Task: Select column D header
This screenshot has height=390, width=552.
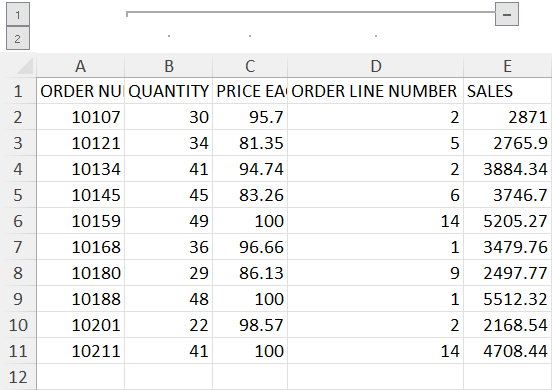Action: pyautogui.click(x=376, y=65)
